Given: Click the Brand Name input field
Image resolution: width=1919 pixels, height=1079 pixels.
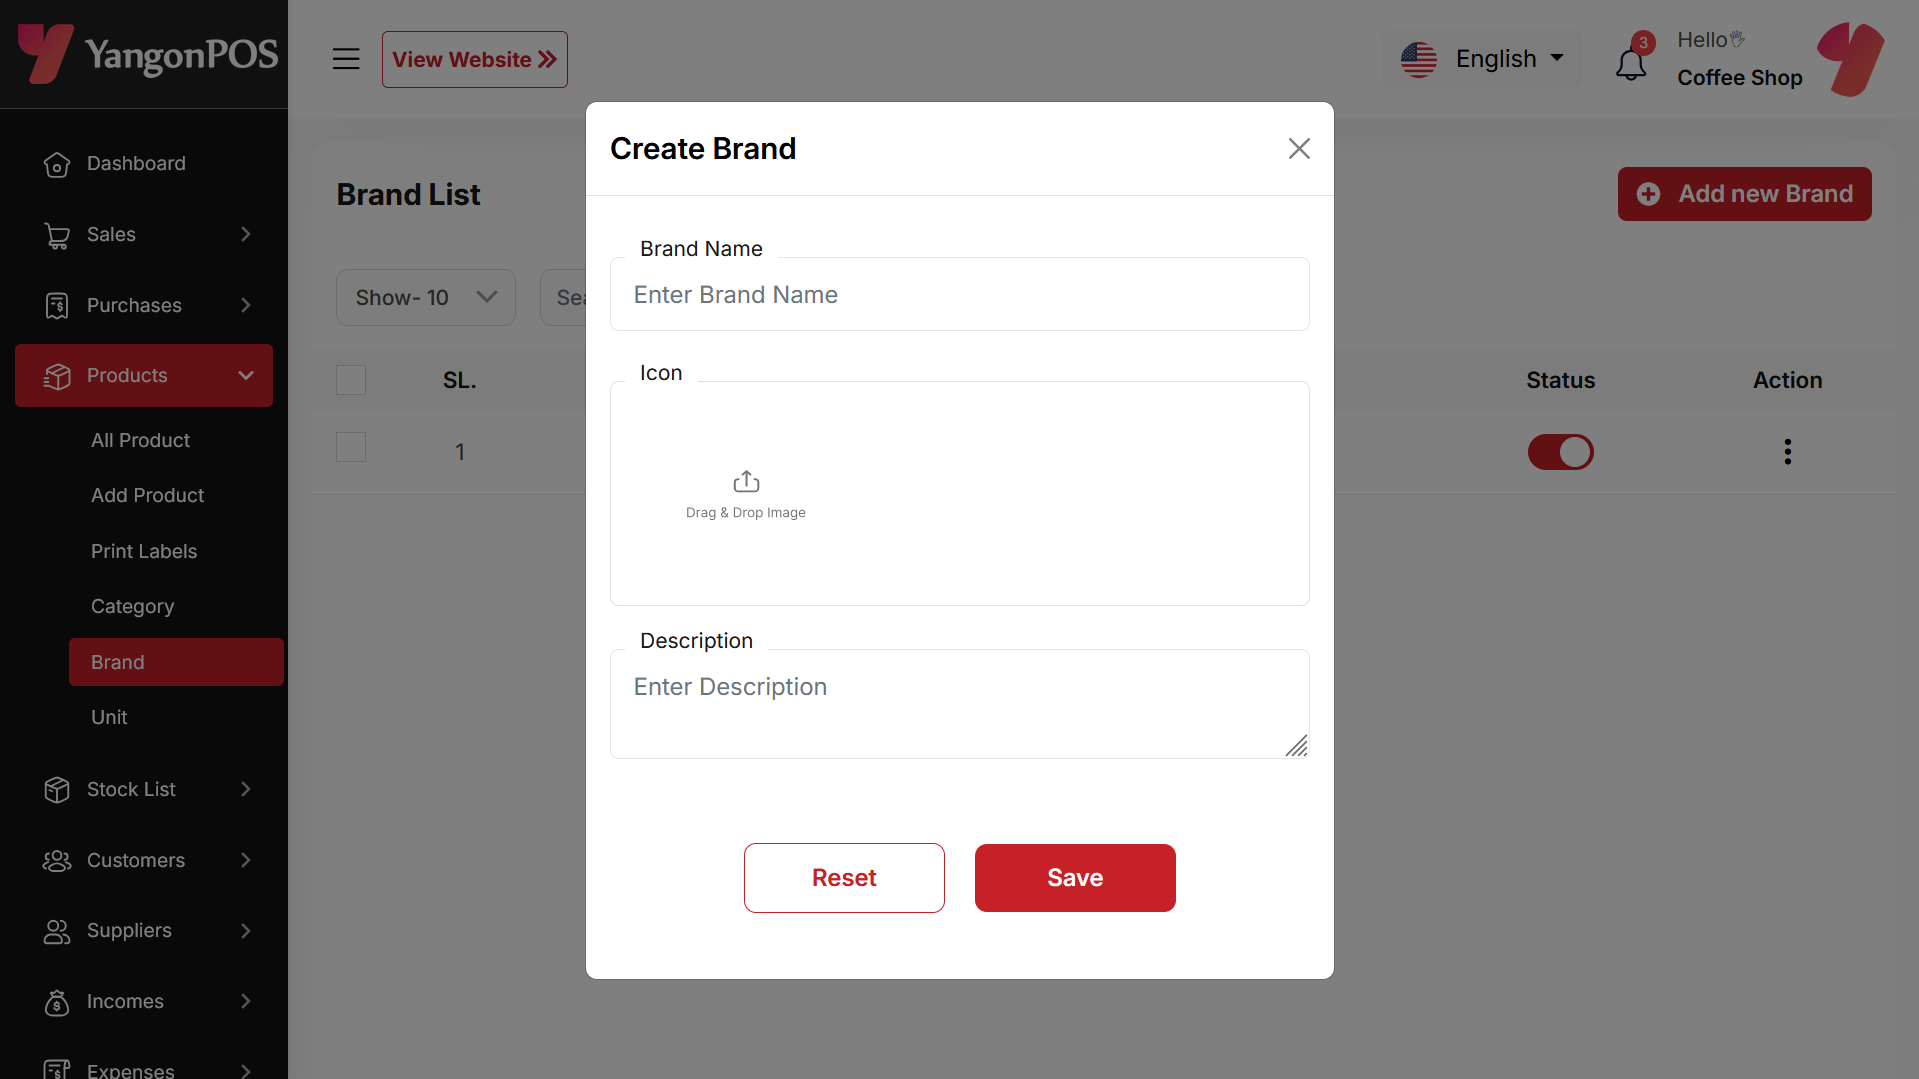Looking at the screenshot, I should (960, 295).
